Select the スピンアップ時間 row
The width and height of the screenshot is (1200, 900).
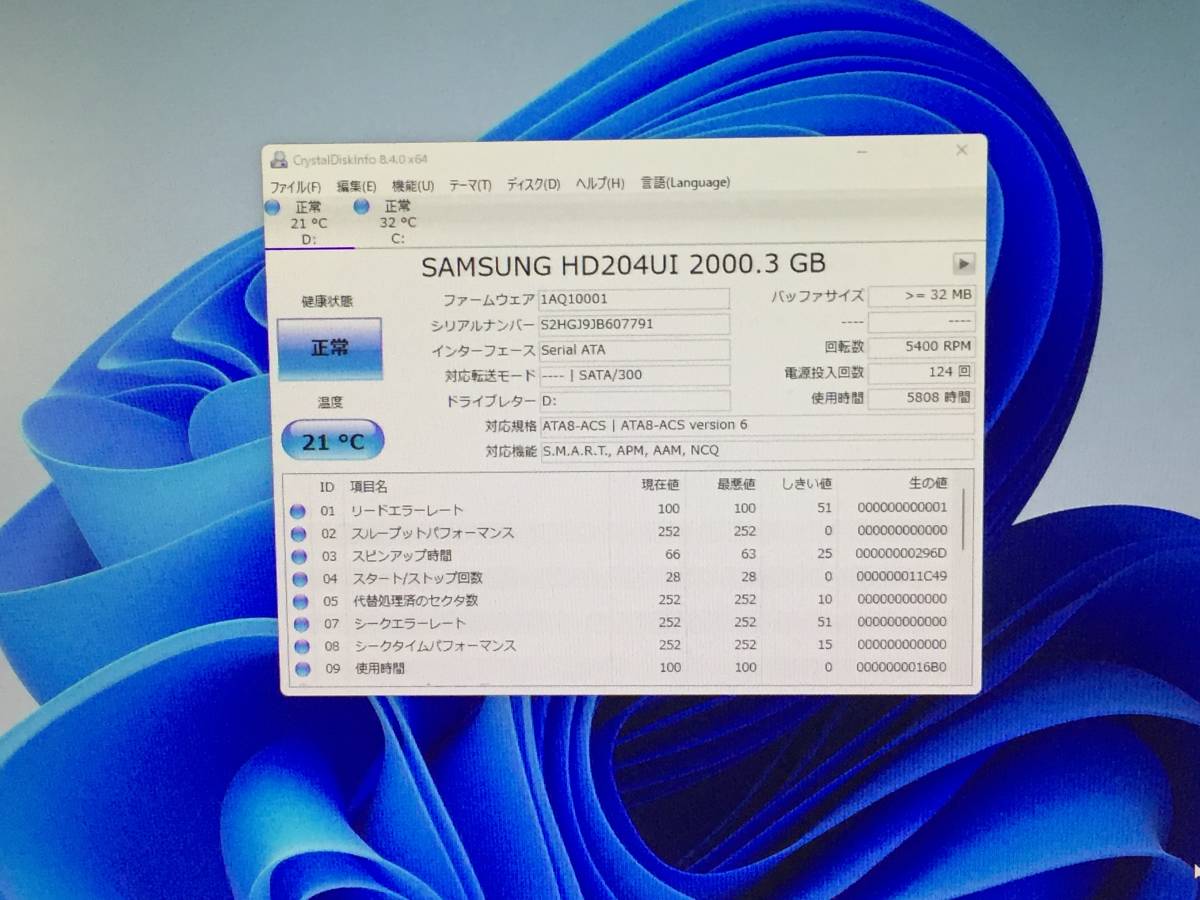[620, 555]
